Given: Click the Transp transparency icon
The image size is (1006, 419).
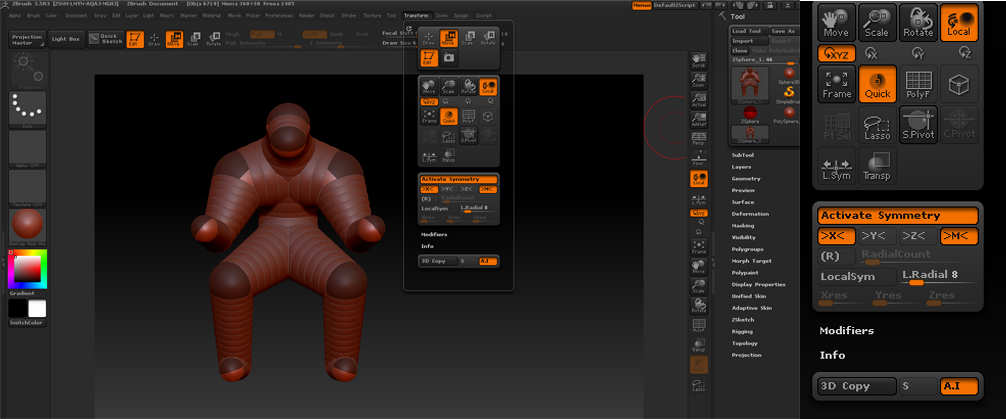Looking at the screenshot, I should point(877,167).
